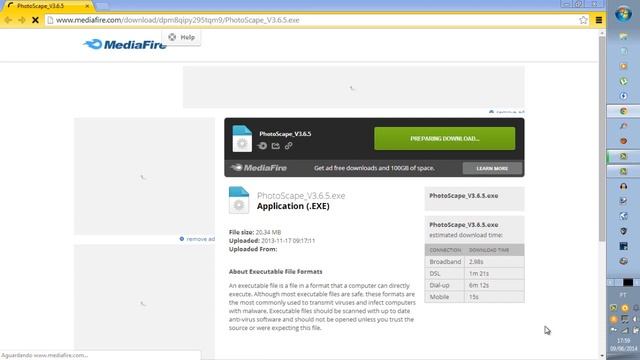This screenshot has height=360, width=640.
Task: Click the Help button near the logo
Action: (x=182, y=37)
